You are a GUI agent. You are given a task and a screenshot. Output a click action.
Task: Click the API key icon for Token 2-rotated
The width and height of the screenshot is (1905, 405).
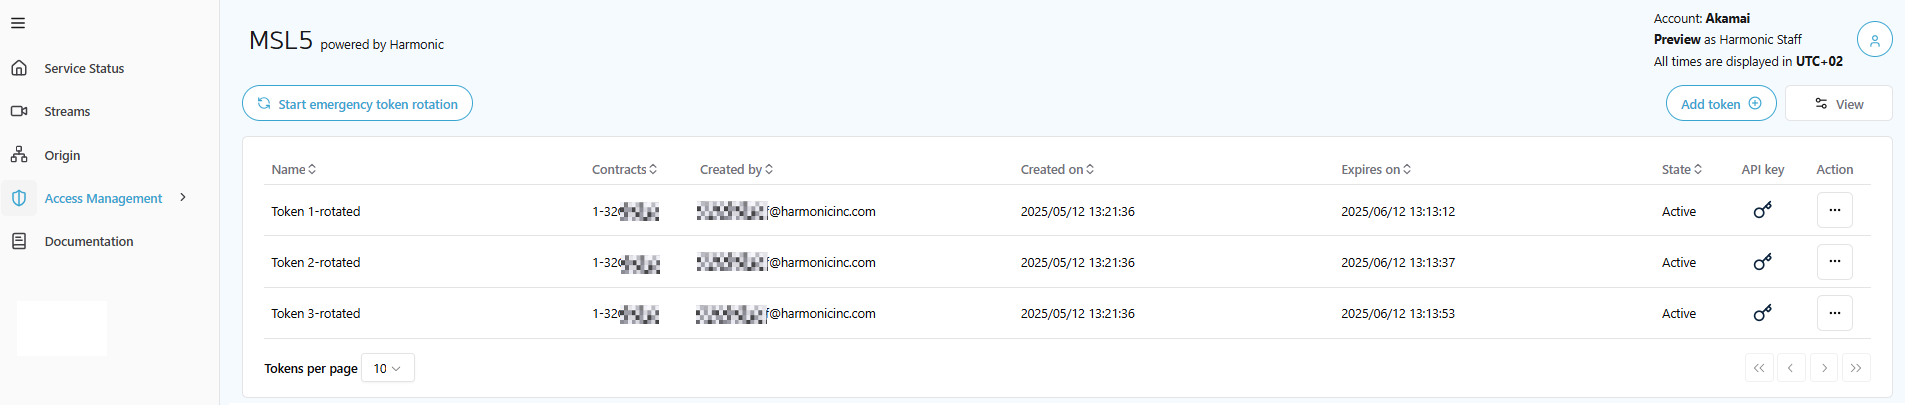(1762, 262)
